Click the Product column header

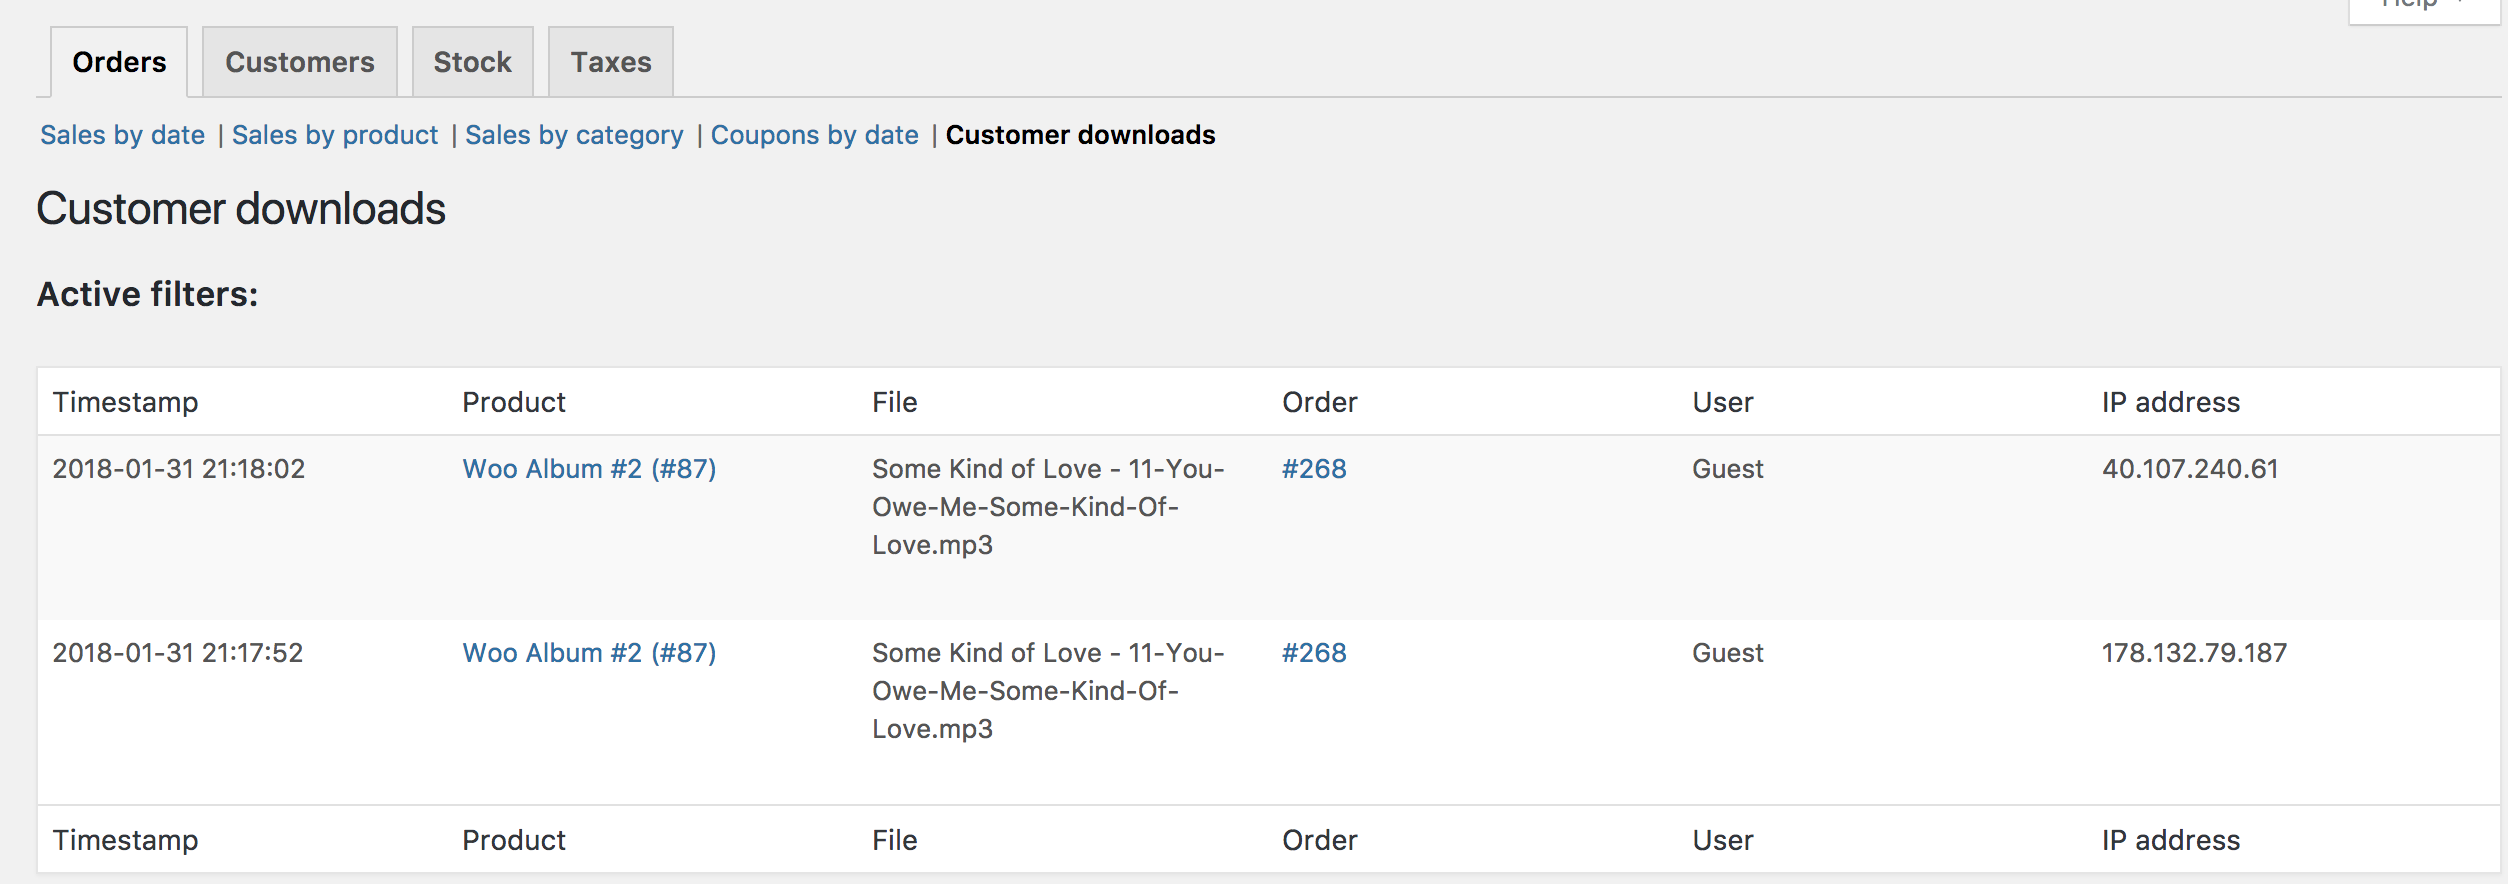pyautogui.click(x=514, y=401)
